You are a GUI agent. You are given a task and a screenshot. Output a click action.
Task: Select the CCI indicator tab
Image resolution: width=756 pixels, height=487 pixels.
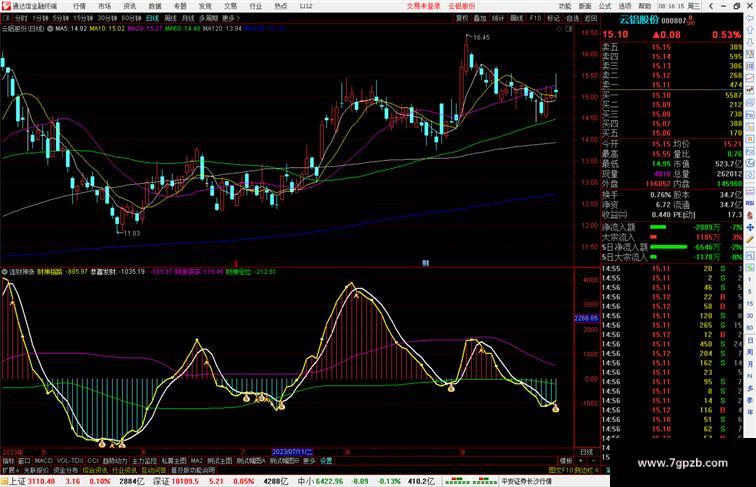coord(93,461)
